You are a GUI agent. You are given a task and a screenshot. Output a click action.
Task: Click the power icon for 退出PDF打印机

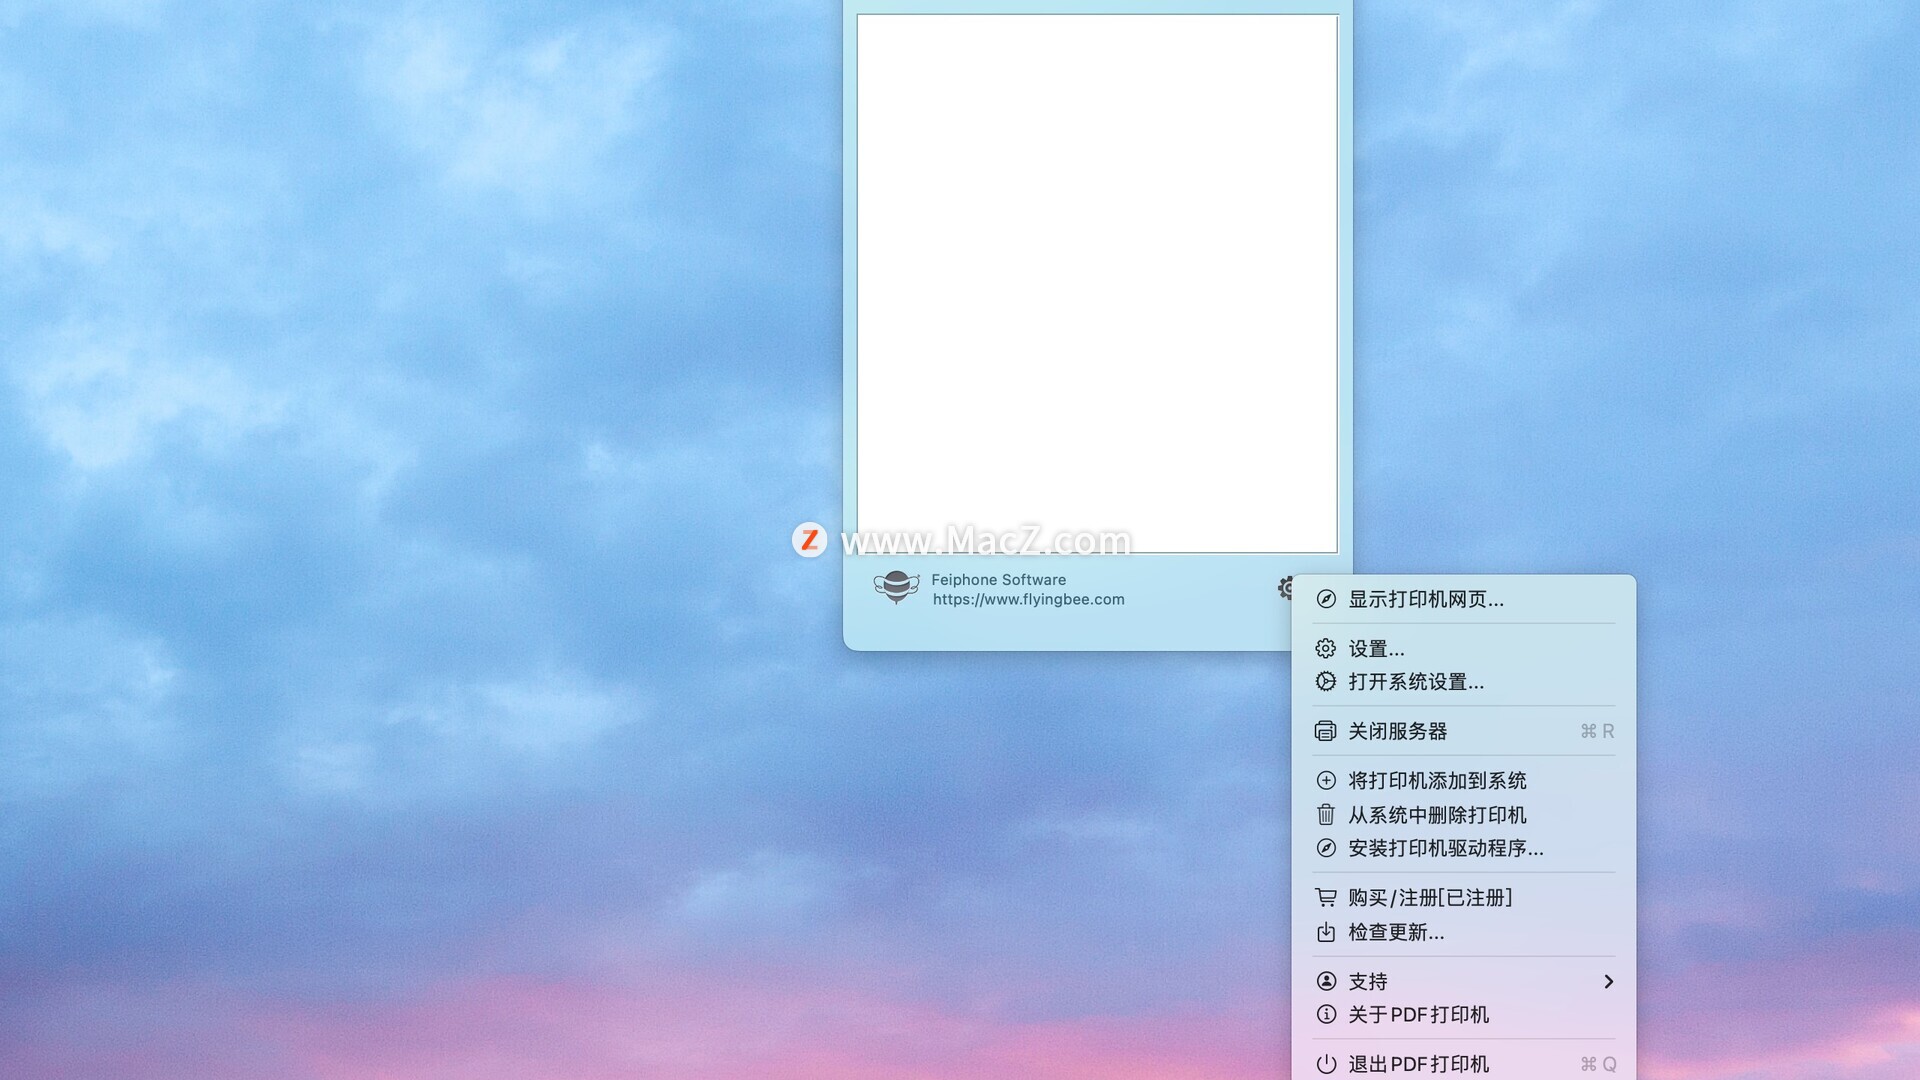(x=1326, y=1064)
